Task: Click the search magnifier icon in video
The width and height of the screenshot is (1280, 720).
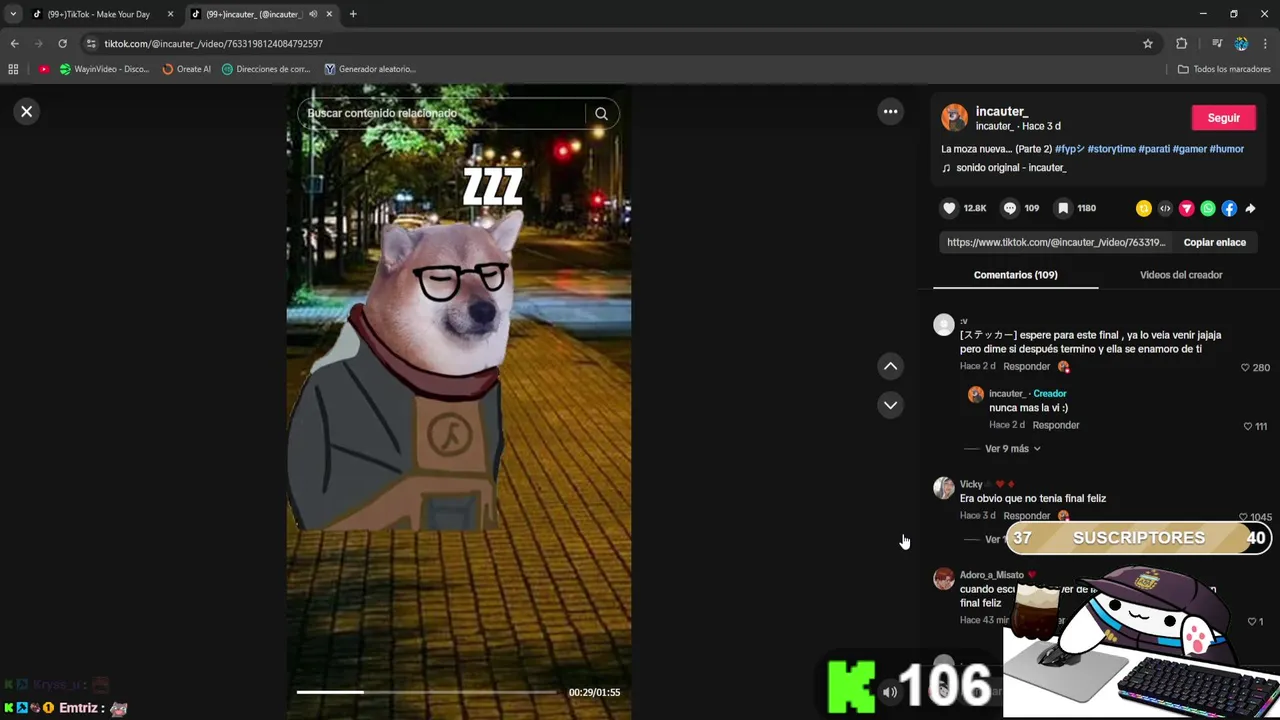Action: tap(601, 114)
